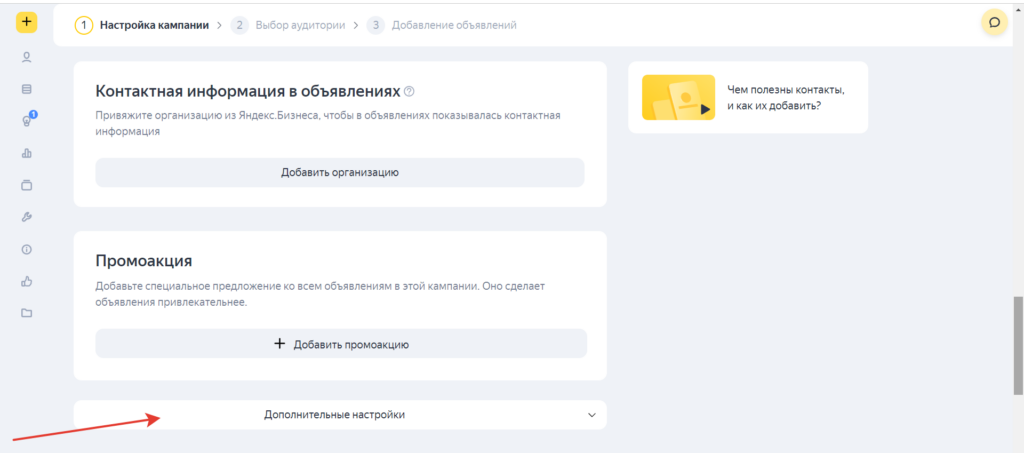
Task: Click help icon beside Контактная информация heading
Action: click(409, 92)
